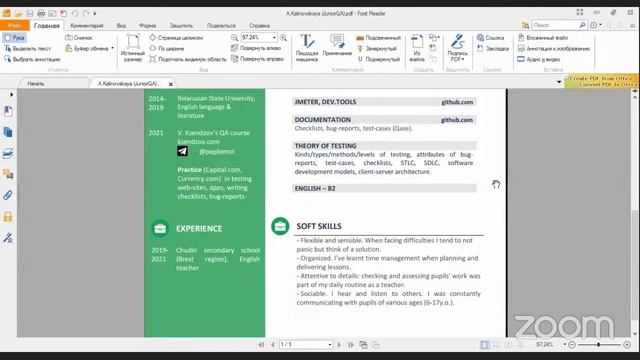Switch to the Начать document tab

click(x=36, y=83)
